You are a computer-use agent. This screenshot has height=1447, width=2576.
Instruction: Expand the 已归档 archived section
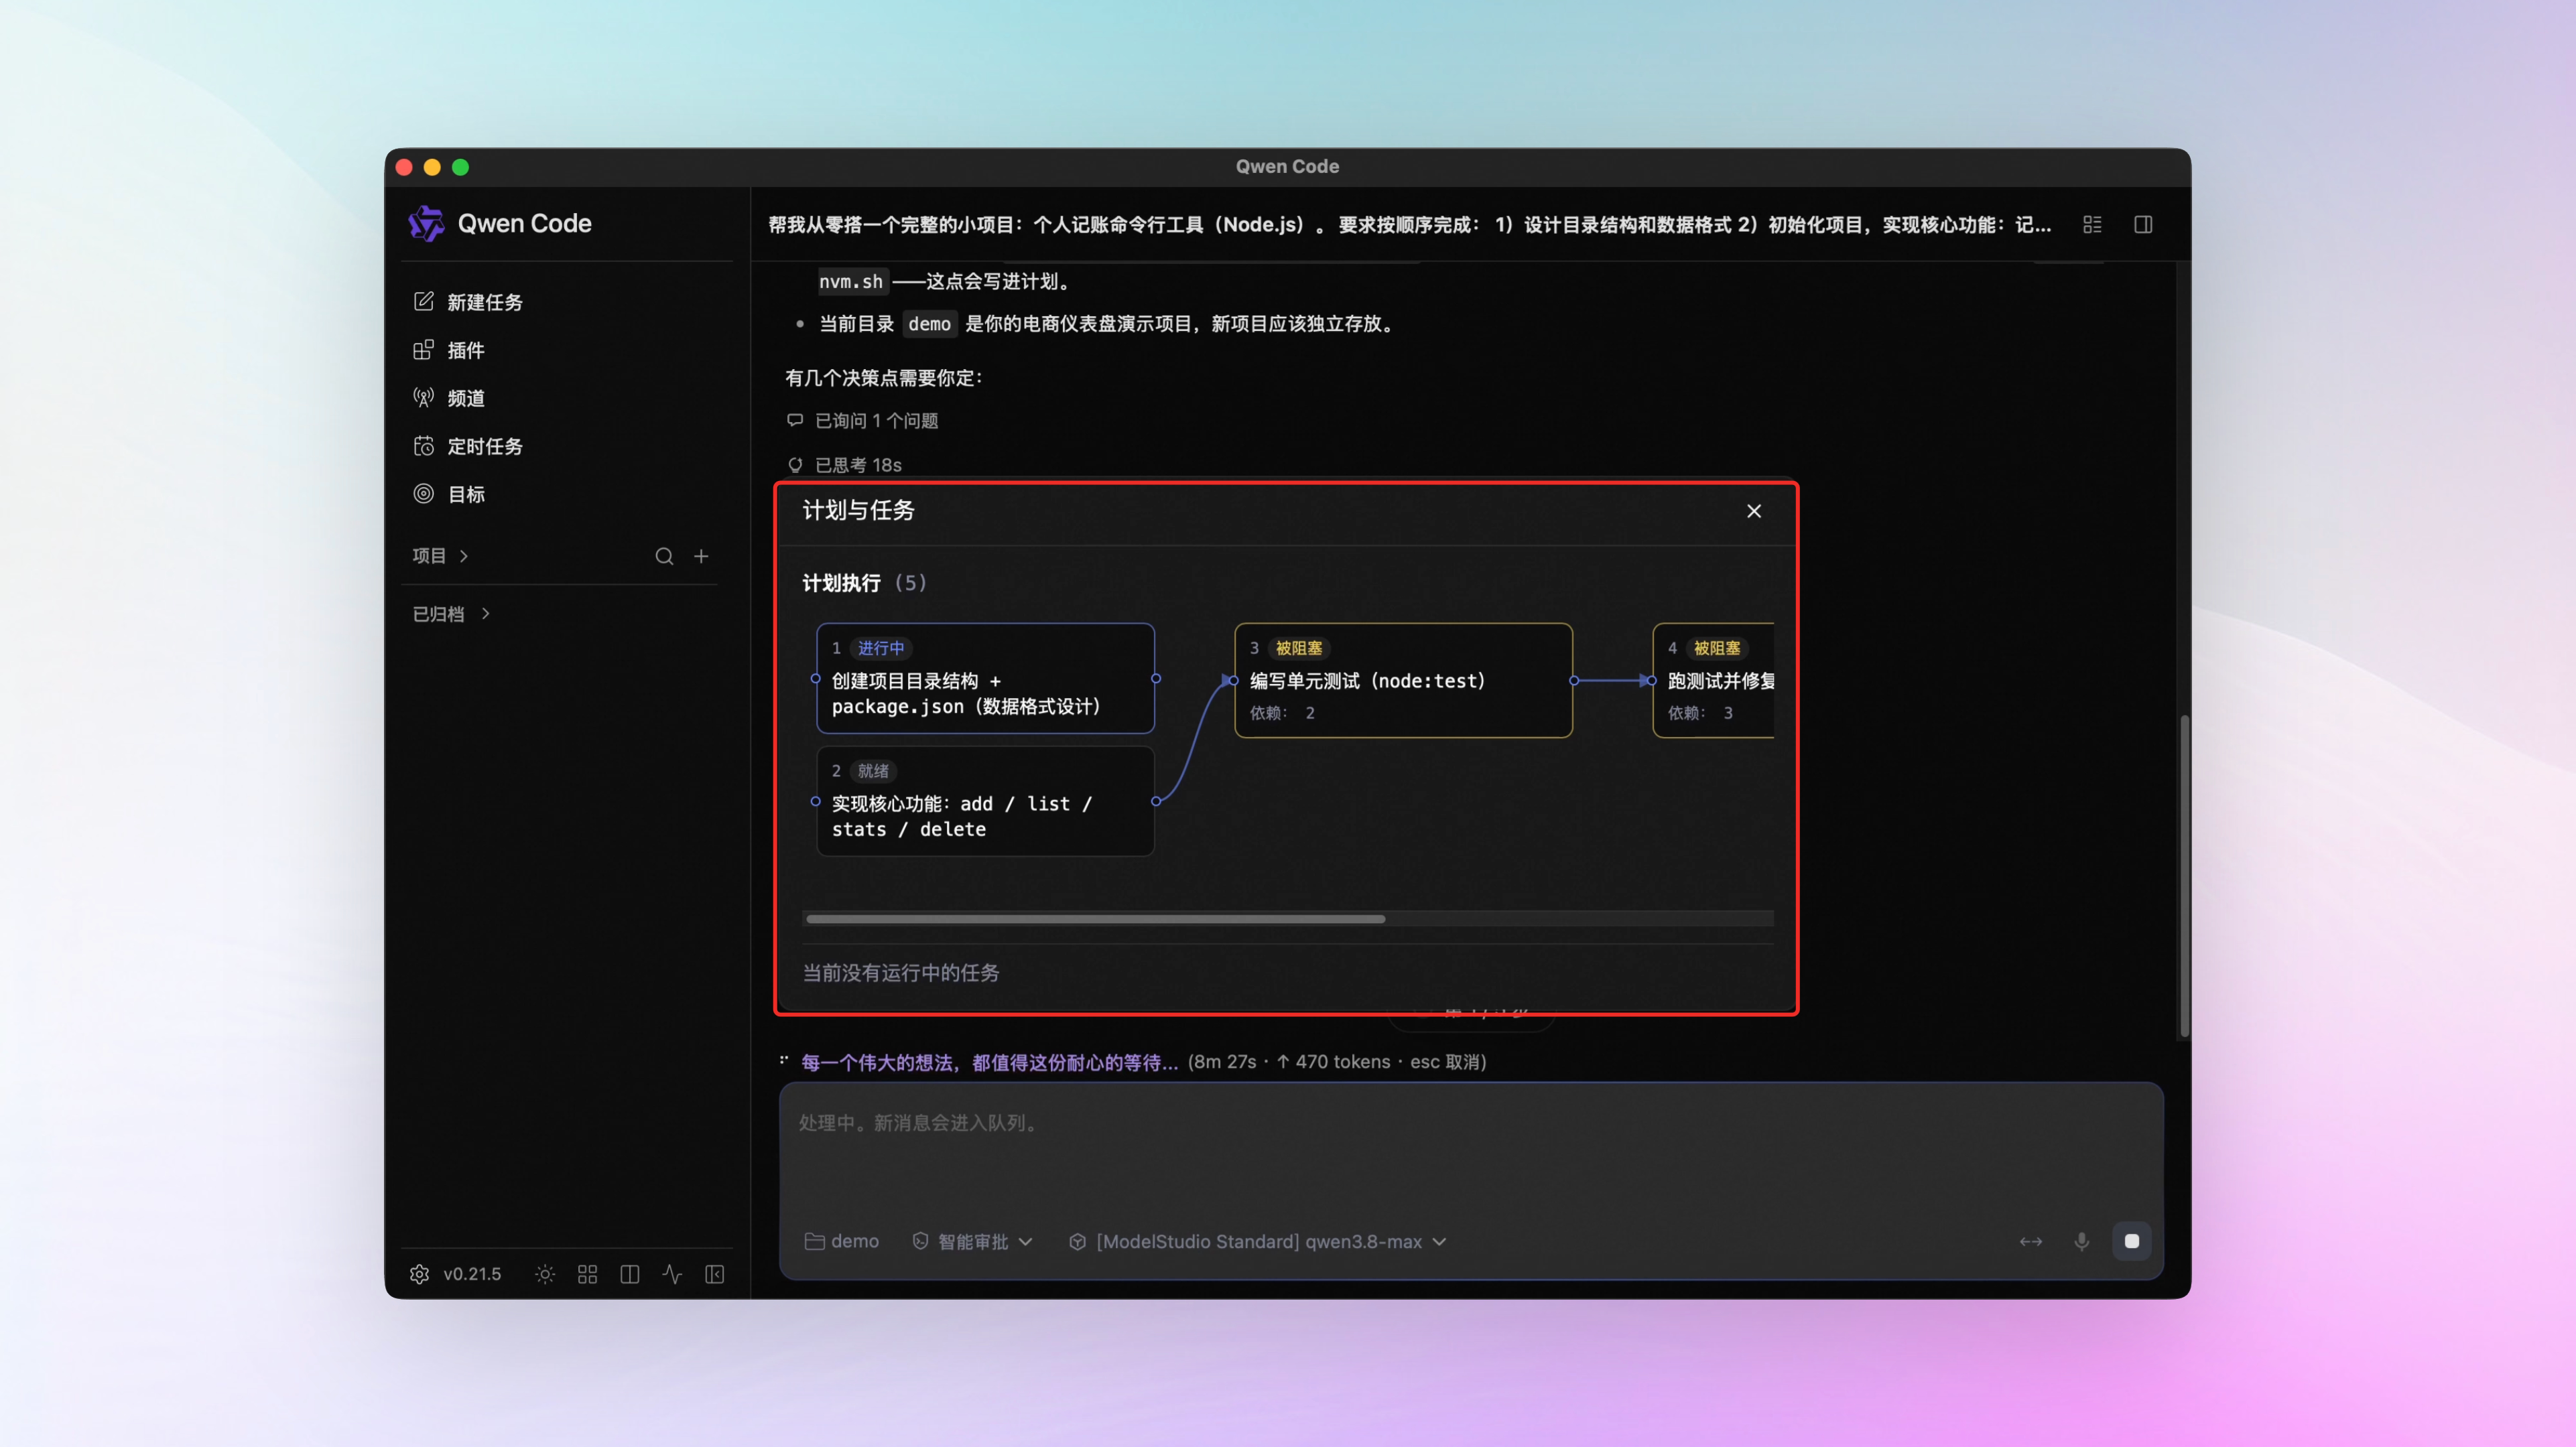[451, 614]
